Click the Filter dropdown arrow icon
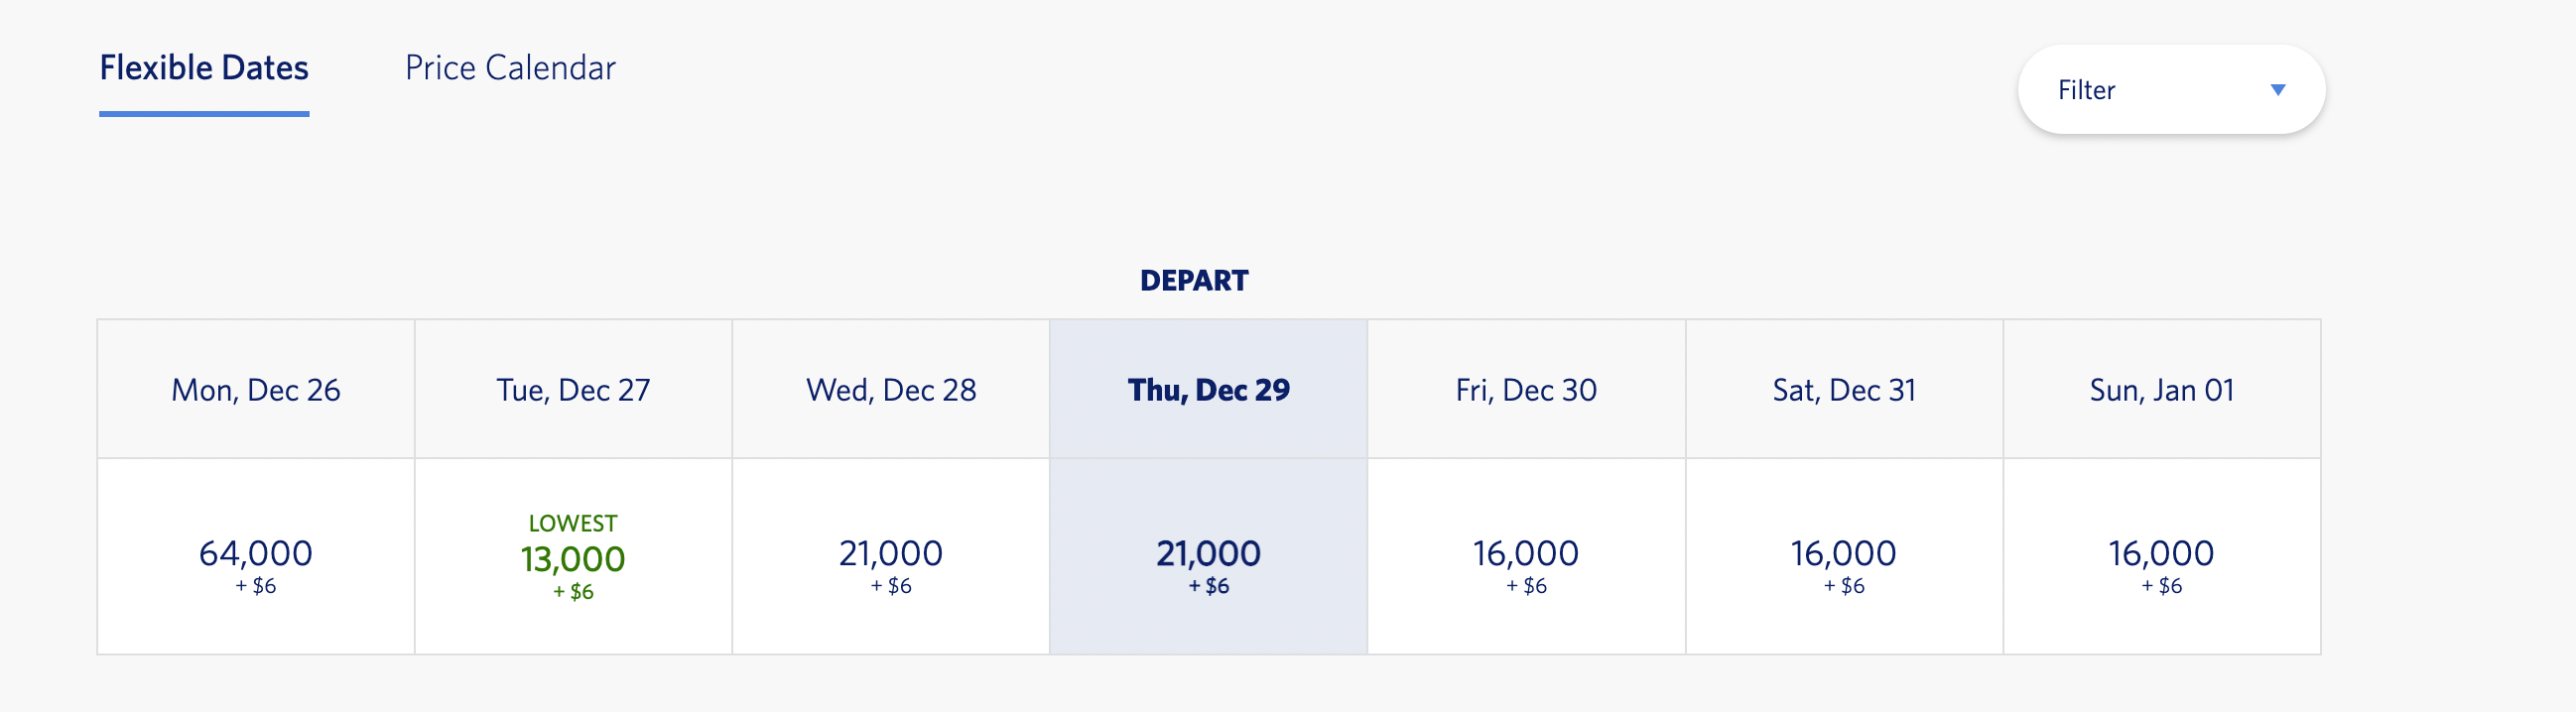 pos(2278,90)
